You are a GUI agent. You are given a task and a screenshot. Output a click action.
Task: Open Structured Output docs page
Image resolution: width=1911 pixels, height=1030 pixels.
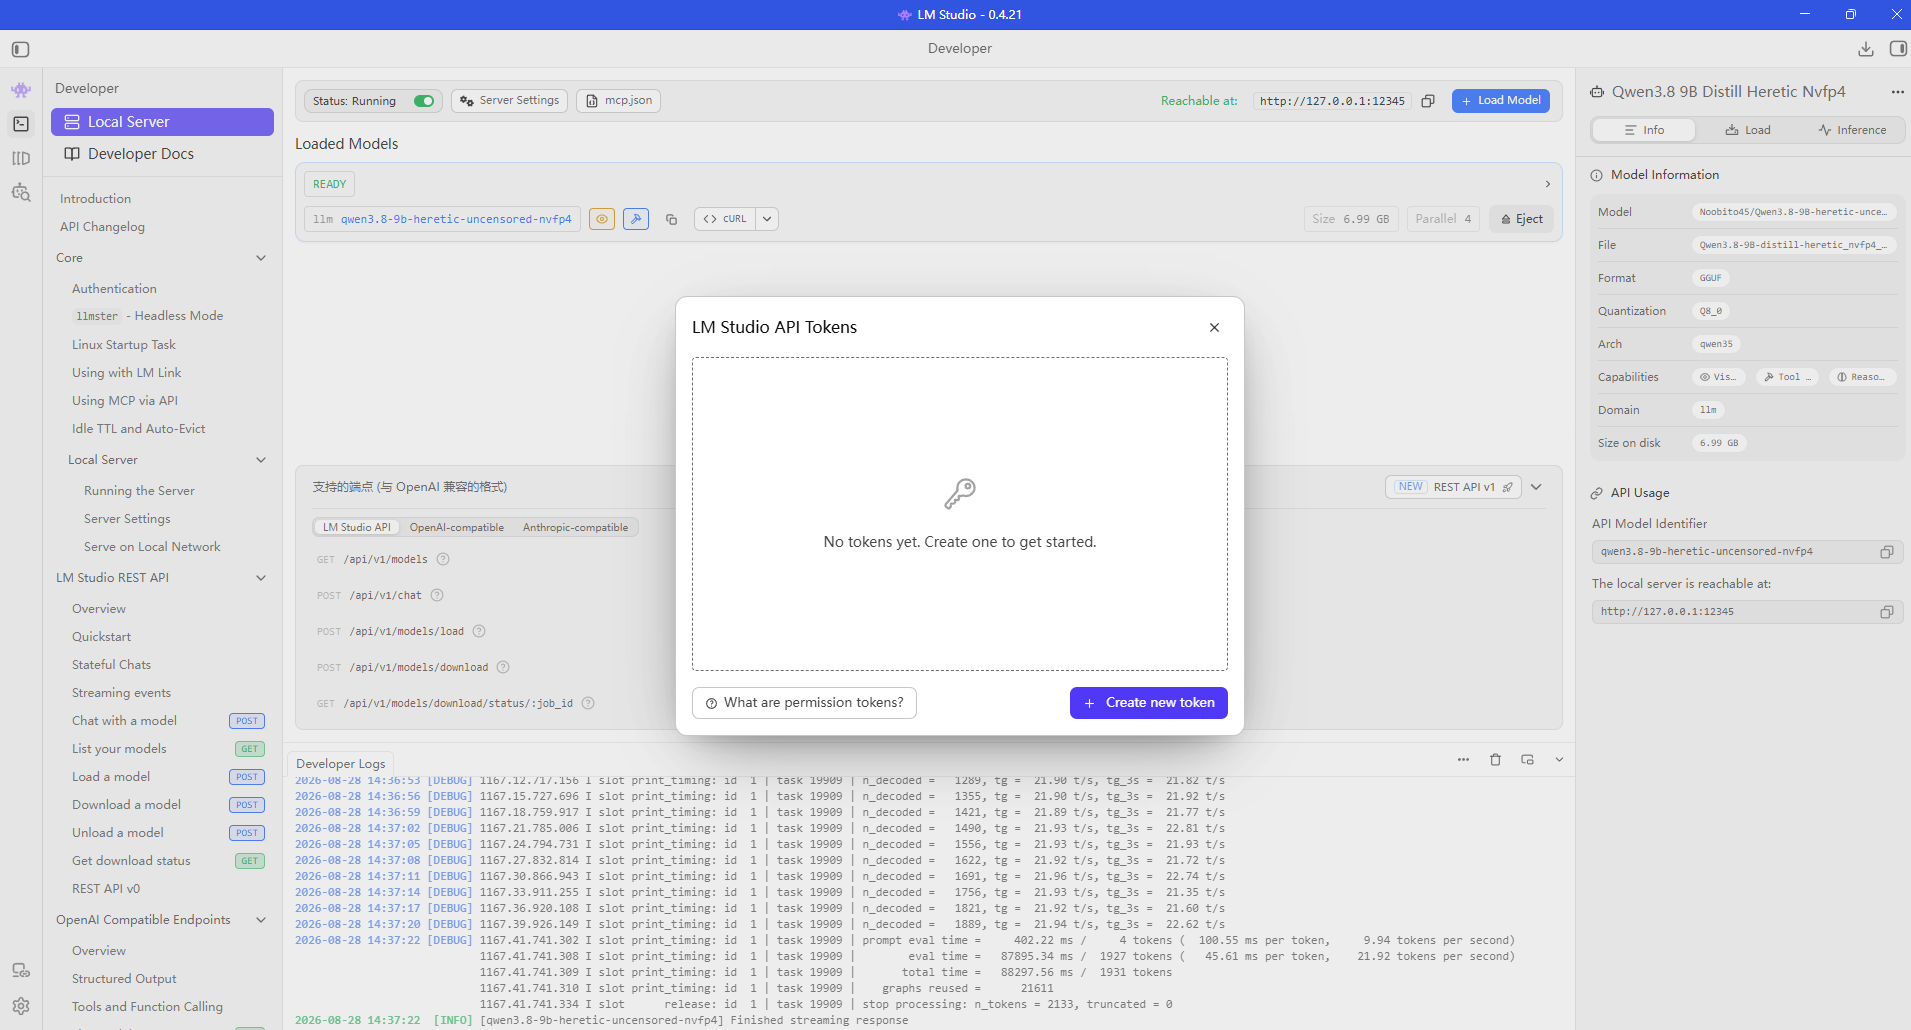[x=124, y=979]
